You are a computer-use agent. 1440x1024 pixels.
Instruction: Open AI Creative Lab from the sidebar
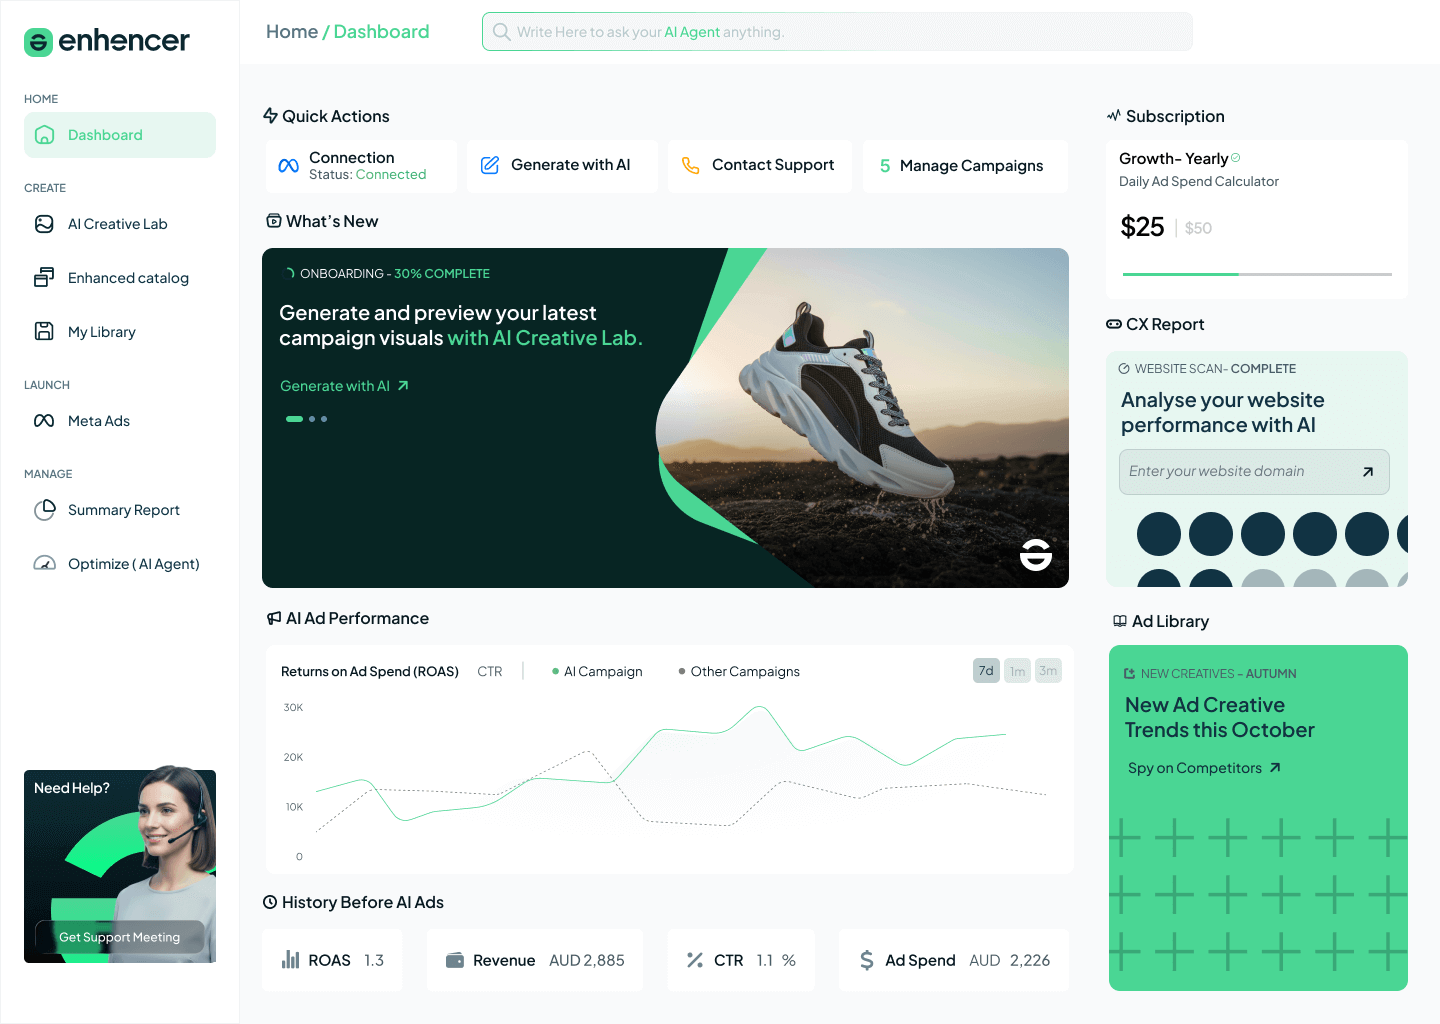coord(117,224)
